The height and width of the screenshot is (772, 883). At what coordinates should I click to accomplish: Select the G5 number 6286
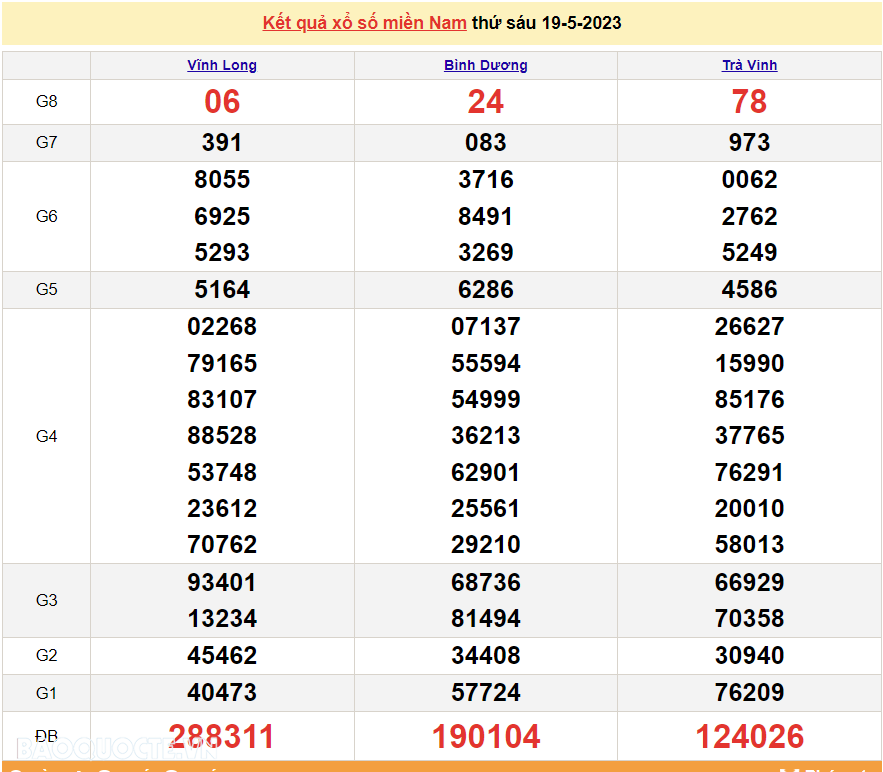pos(486,290)
